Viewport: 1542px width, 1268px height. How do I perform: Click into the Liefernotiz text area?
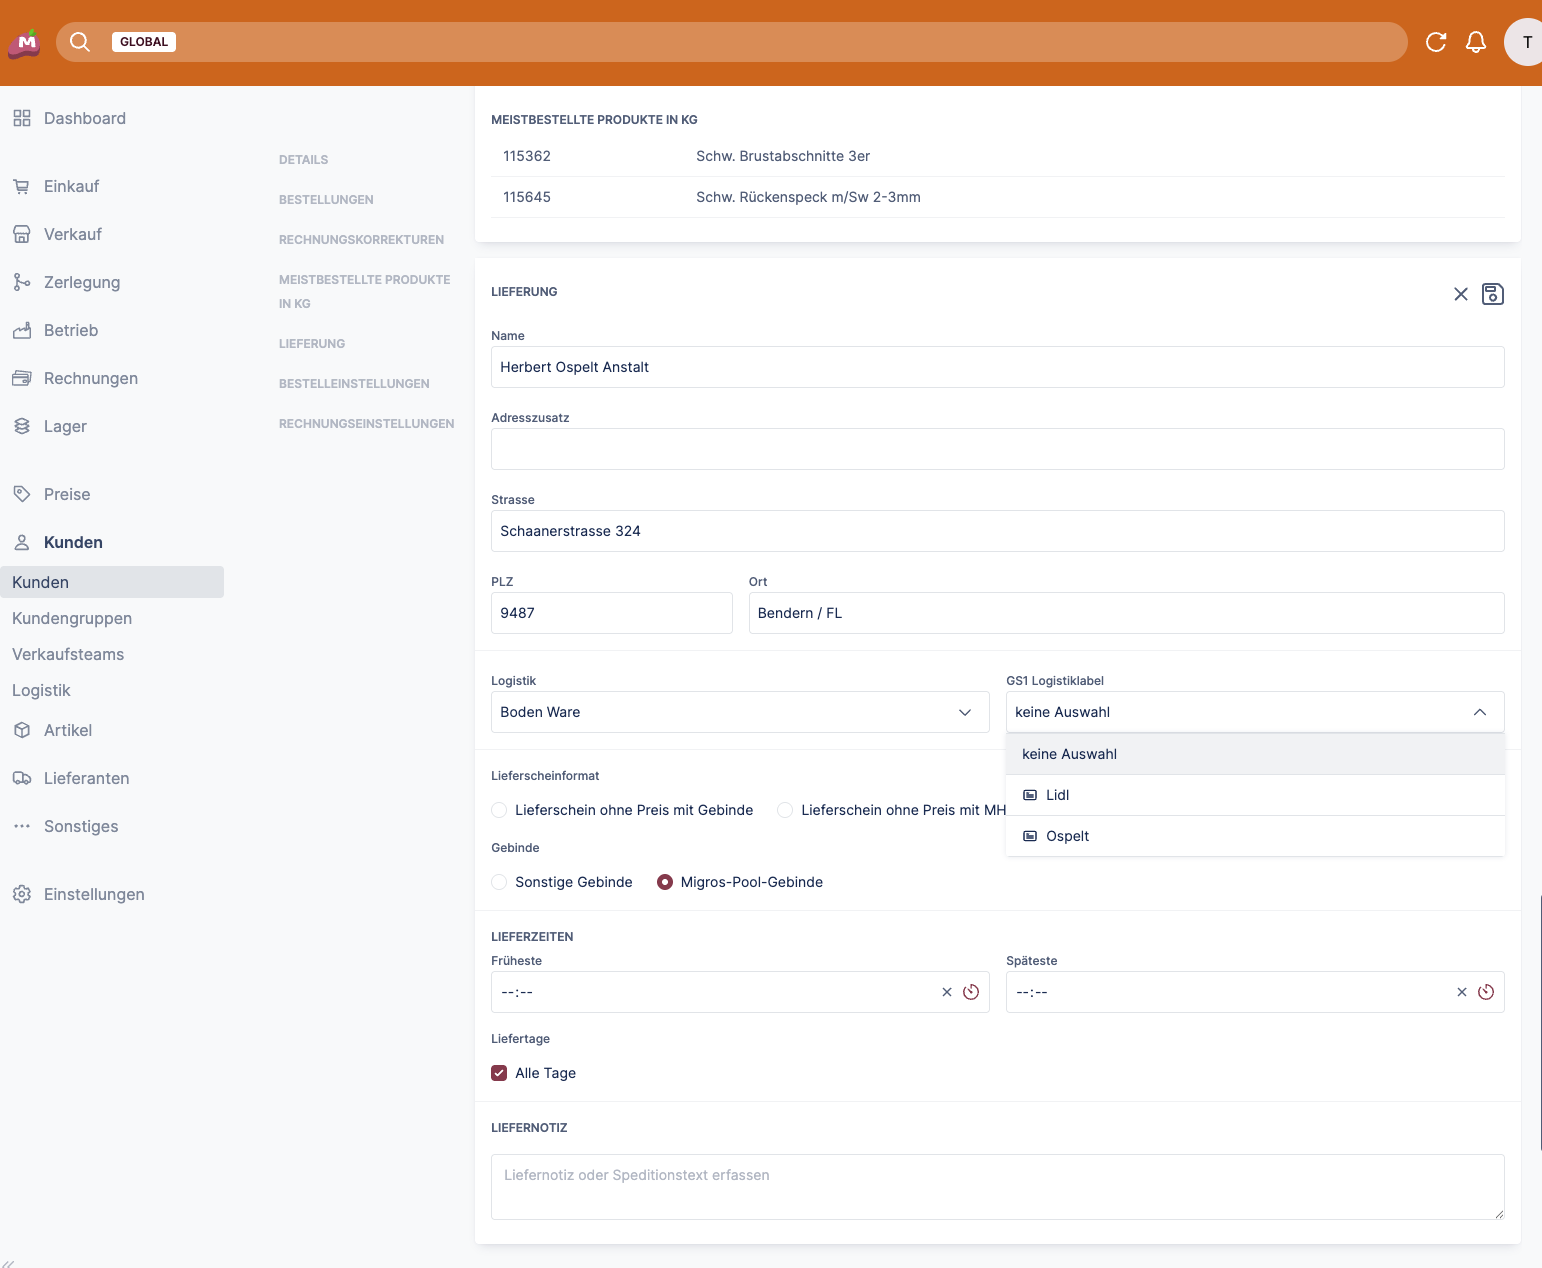point(996,1186)
